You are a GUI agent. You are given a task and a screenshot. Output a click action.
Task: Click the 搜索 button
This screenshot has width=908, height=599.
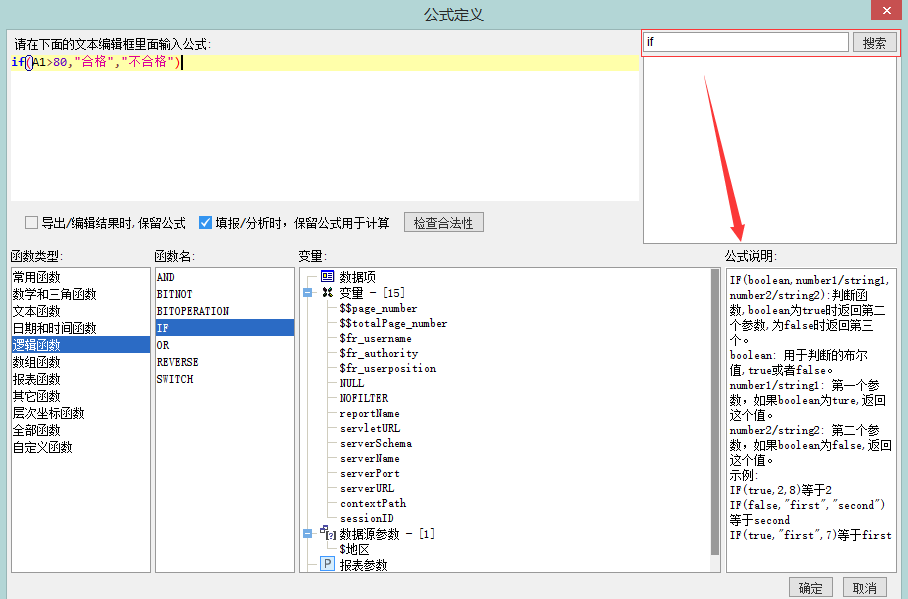[x=874, y=42]
